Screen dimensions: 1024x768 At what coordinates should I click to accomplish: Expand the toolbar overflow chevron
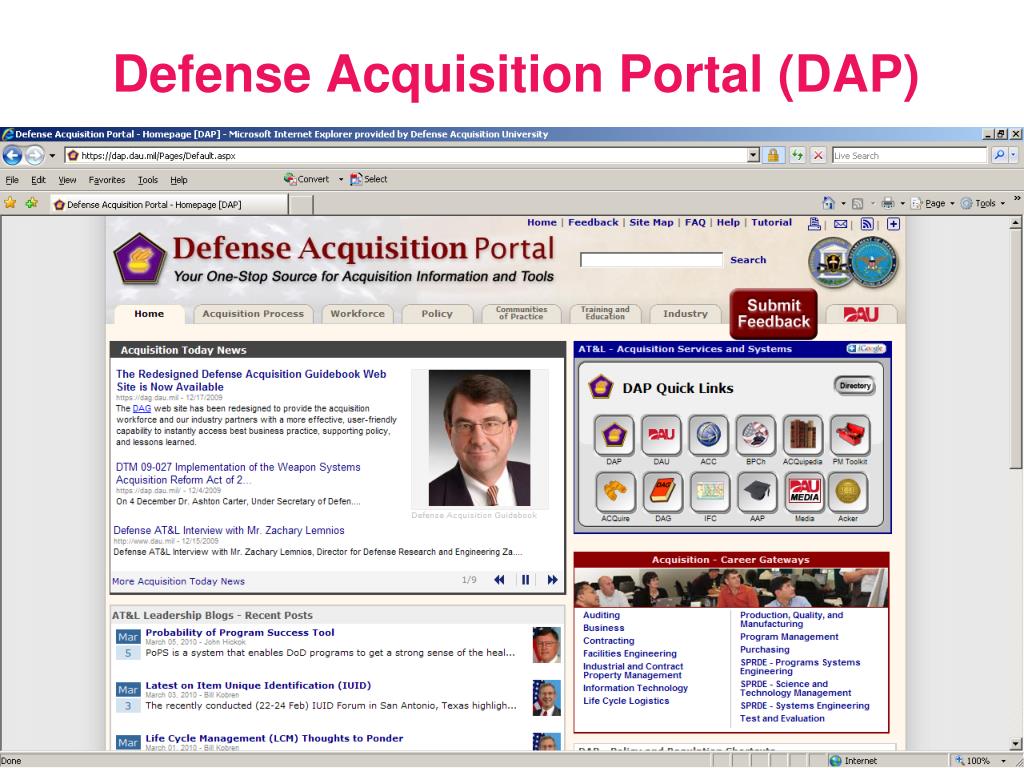[1016, 198]
